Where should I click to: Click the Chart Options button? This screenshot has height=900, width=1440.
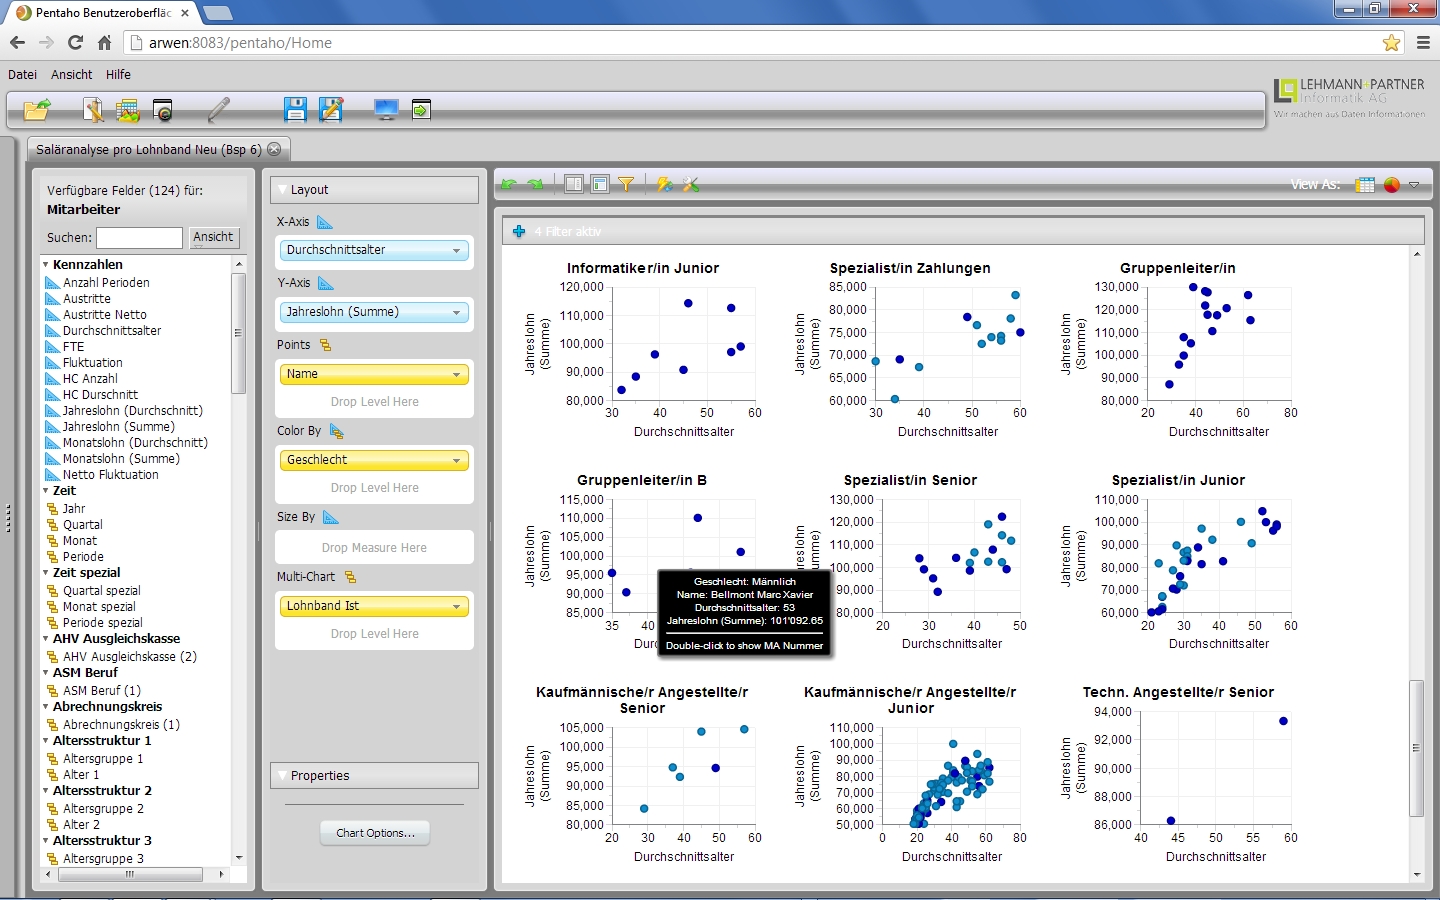375,833
